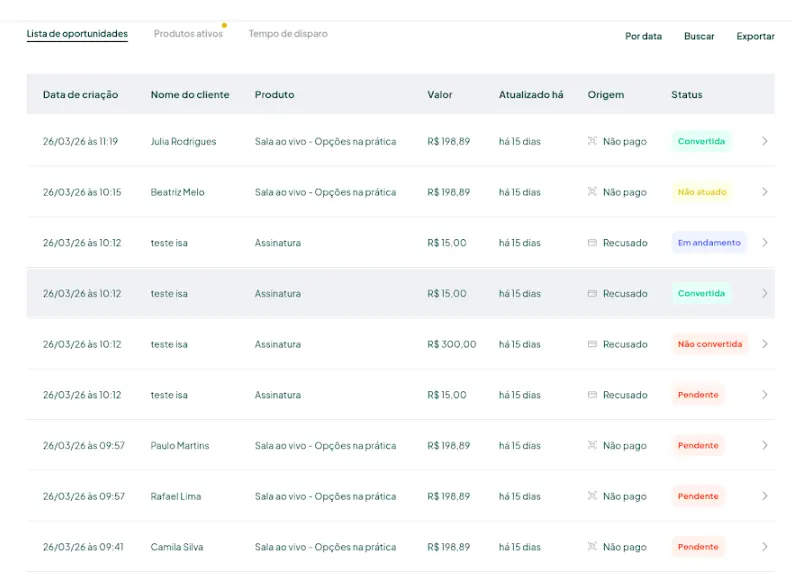This screenshot has height=579, width=793.
Task: Open Beatriz Melo opportunity via its chevron arrow
Action: (765, 192)
